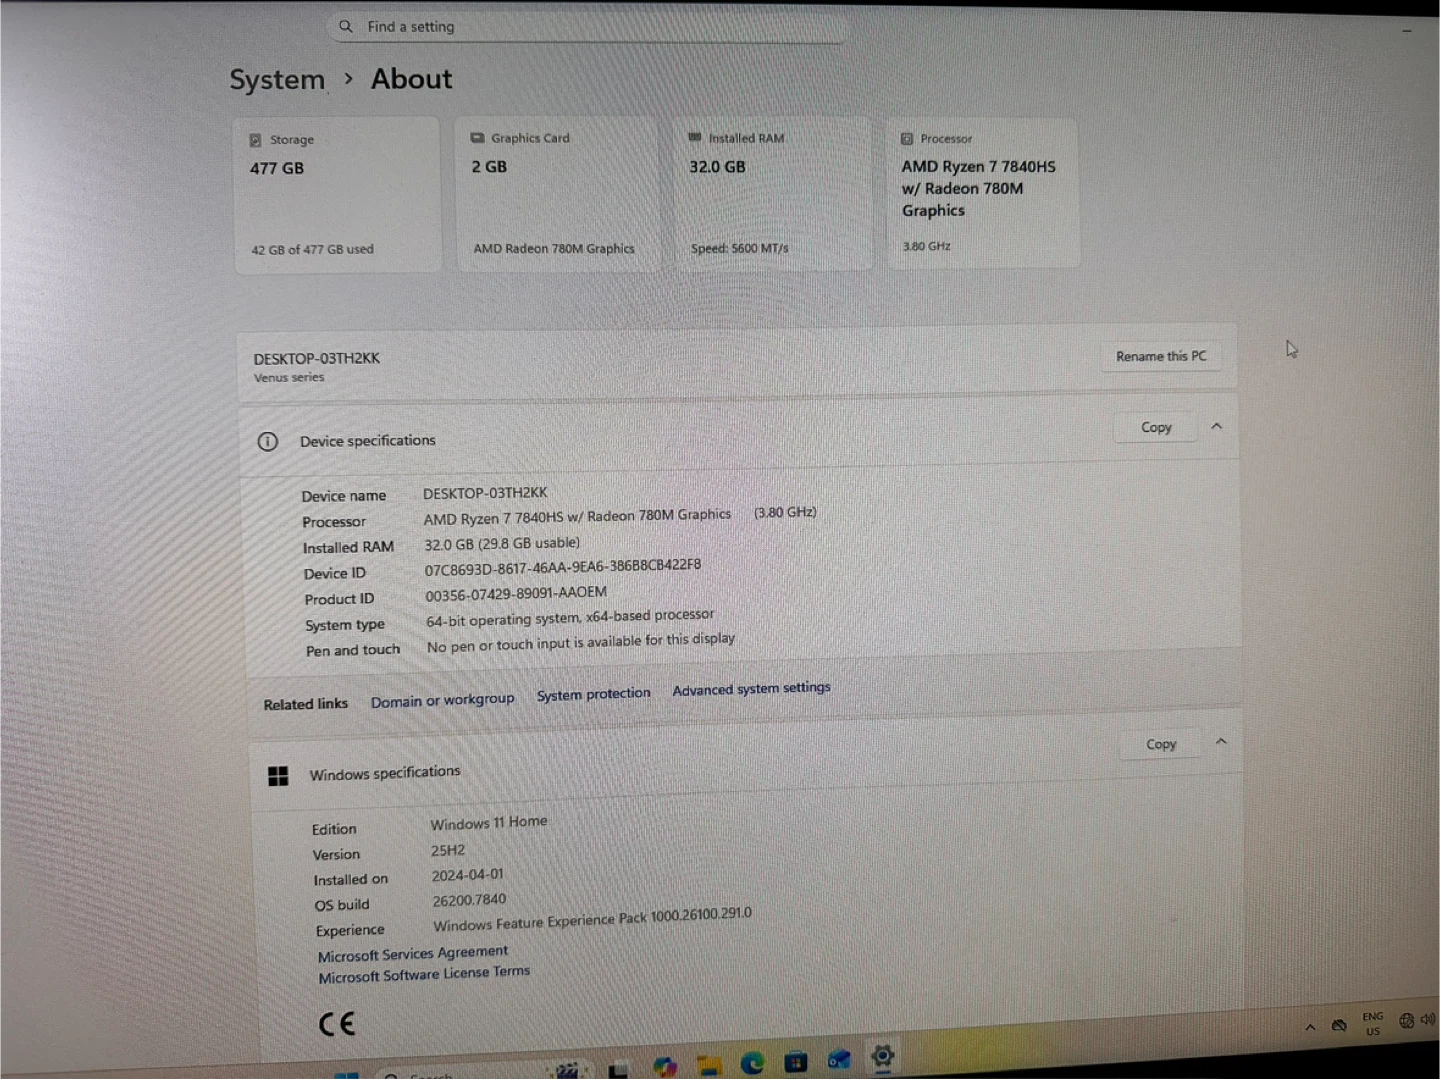Copy the Windows specifications
This screenshot has width=1440, height=1079.
tap(1161, 744)
